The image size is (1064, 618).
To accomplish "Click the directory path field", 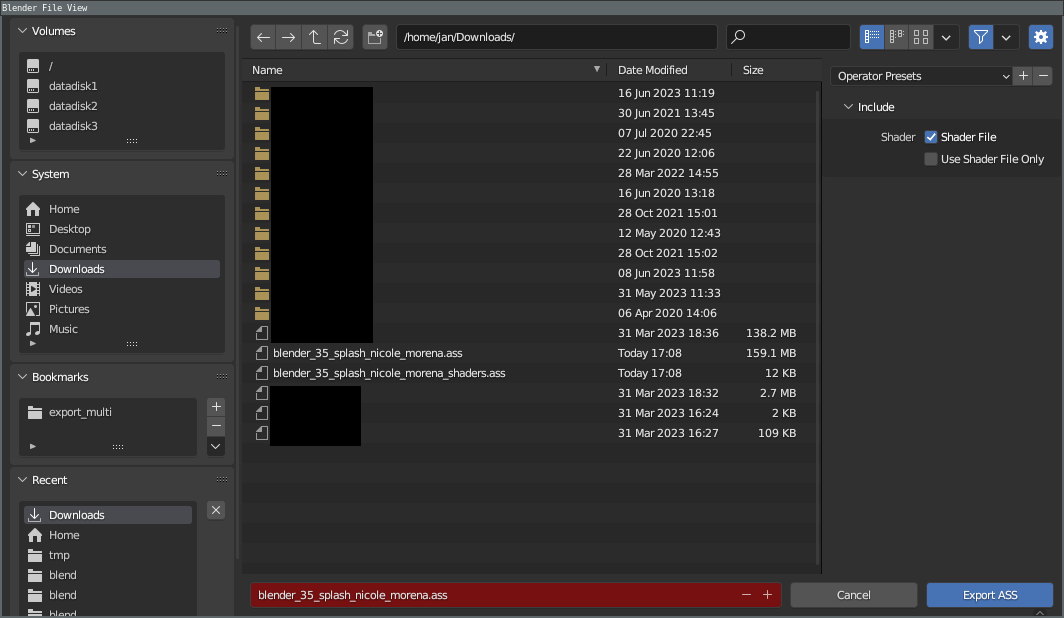I will pos(556,37).
